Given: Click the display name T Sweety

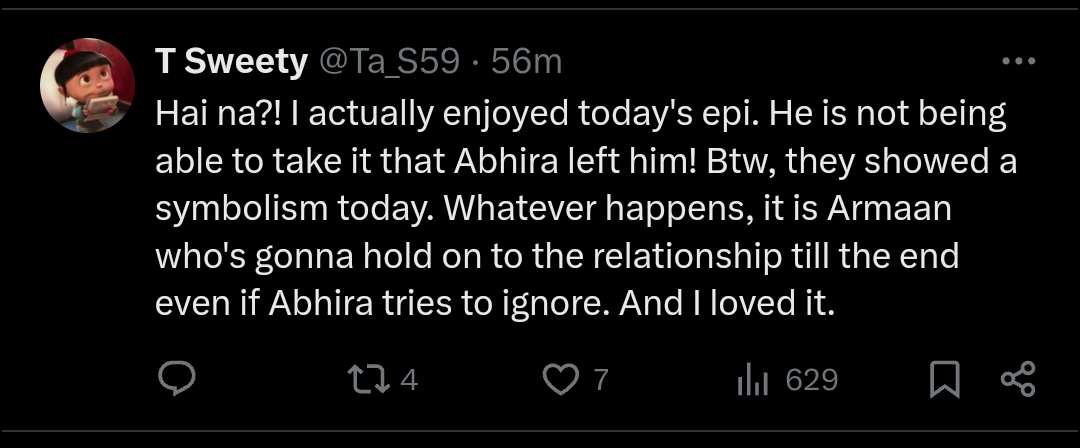Looking at the screenshot, I should 231,62.
